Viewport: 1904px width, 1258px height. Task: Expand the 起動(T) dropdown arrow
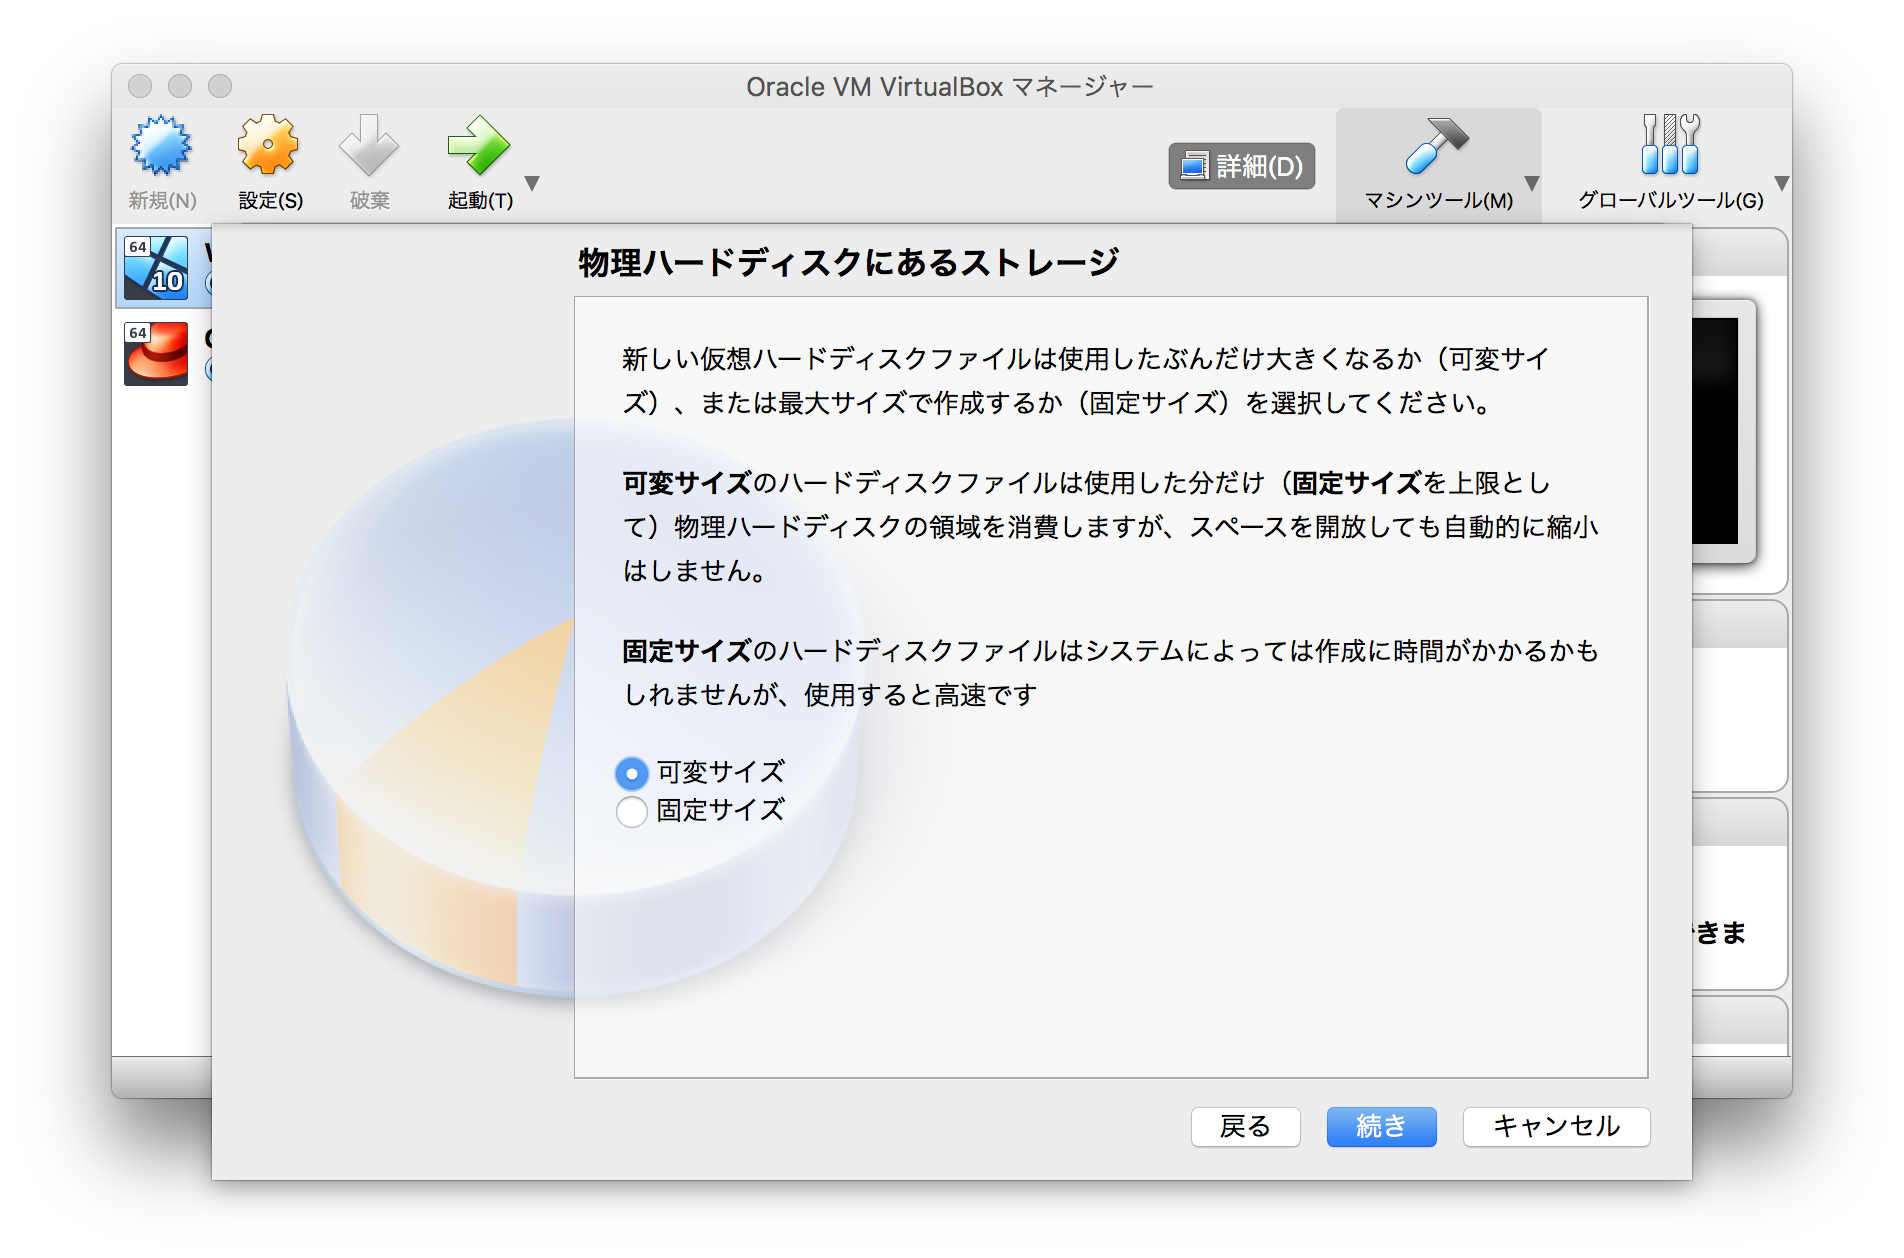click(534, 185)
